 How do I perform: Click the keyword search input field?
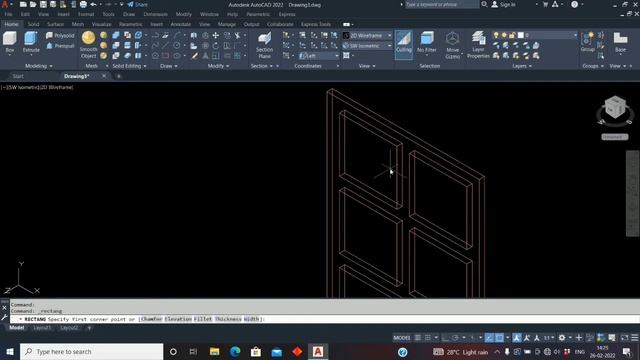pos(441,4)
